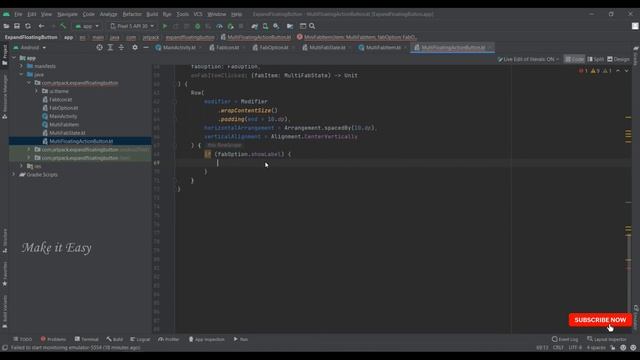Click the Make Project hammer icon
This screenshot has height=360, width=640.
pos(63,26)
